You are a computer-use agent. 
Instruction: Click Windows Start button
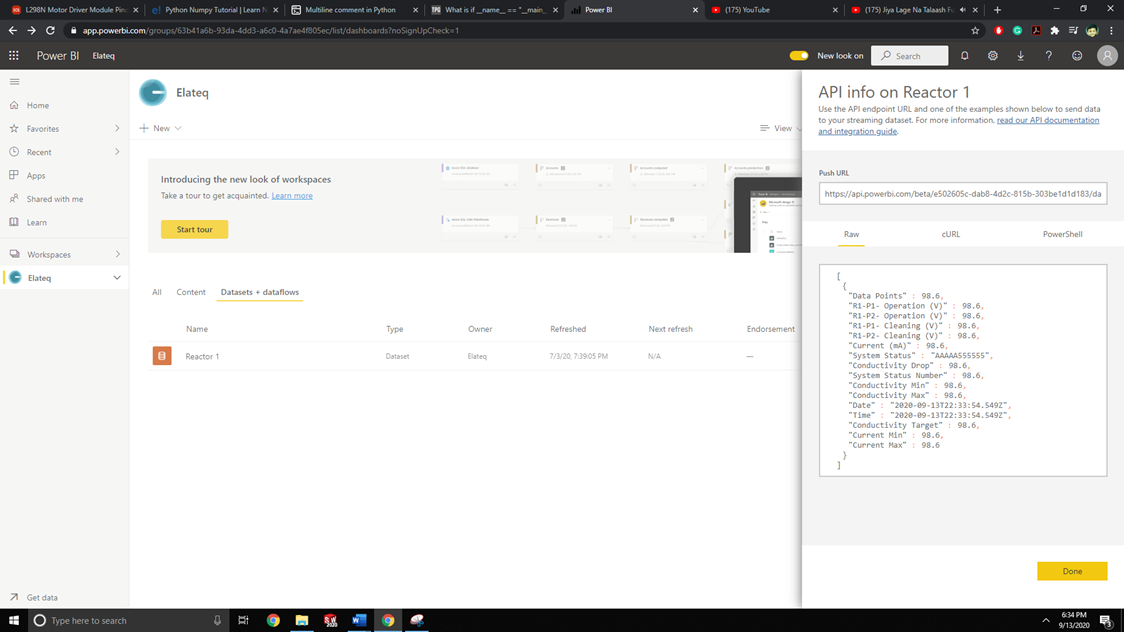[x=14, y=620]
